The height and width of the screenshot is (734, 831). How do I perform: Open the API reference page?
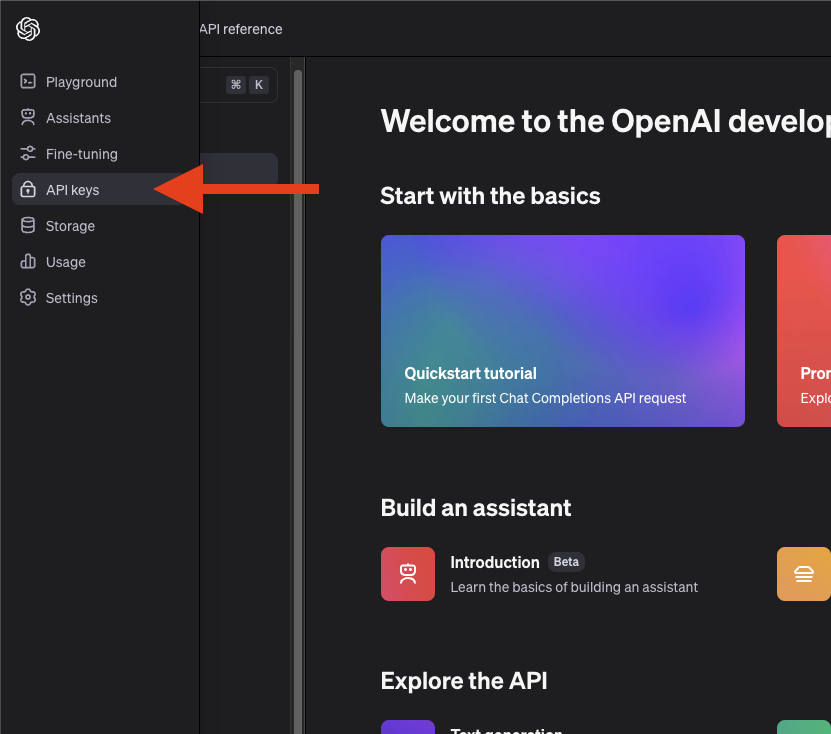point(240,29)
